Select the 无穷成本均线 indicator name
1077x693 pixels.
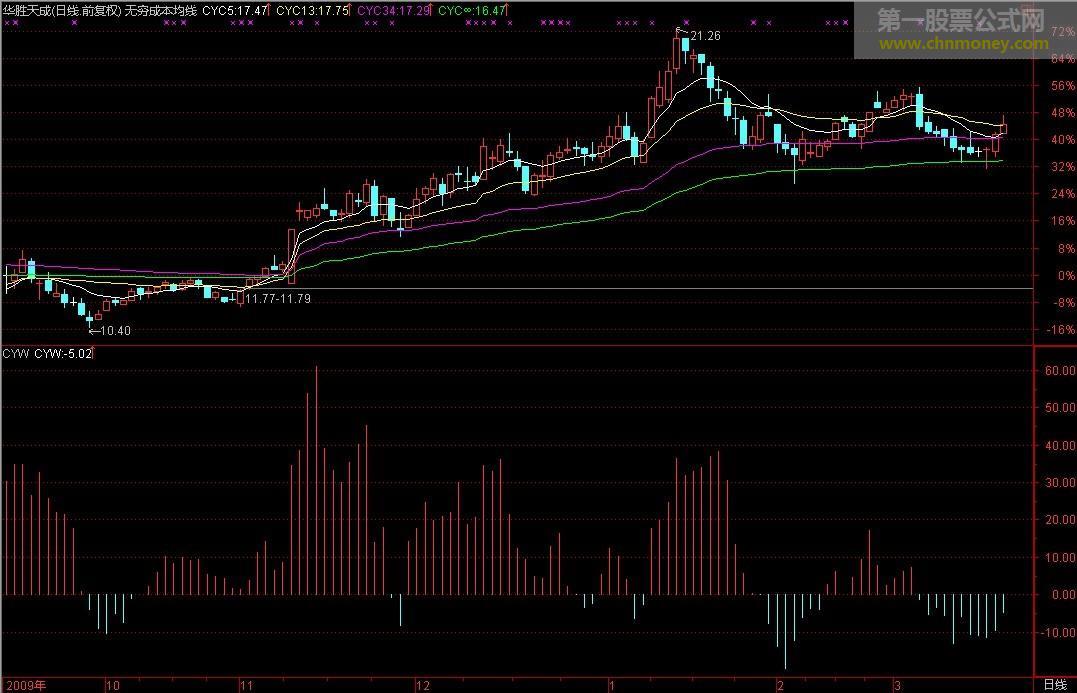161,10
